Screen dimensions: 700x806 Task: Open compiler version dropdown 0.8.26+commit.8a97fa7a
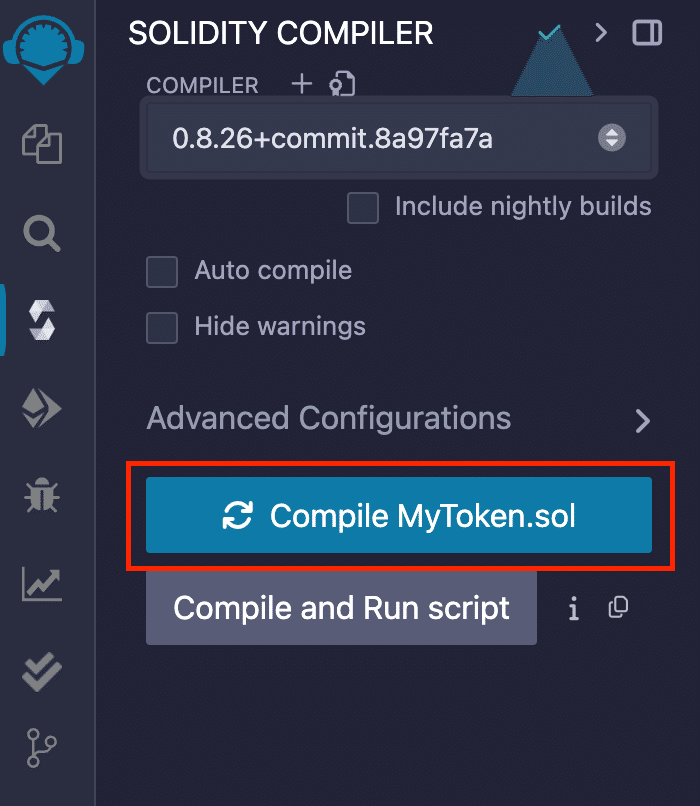[x=399, y=138]
